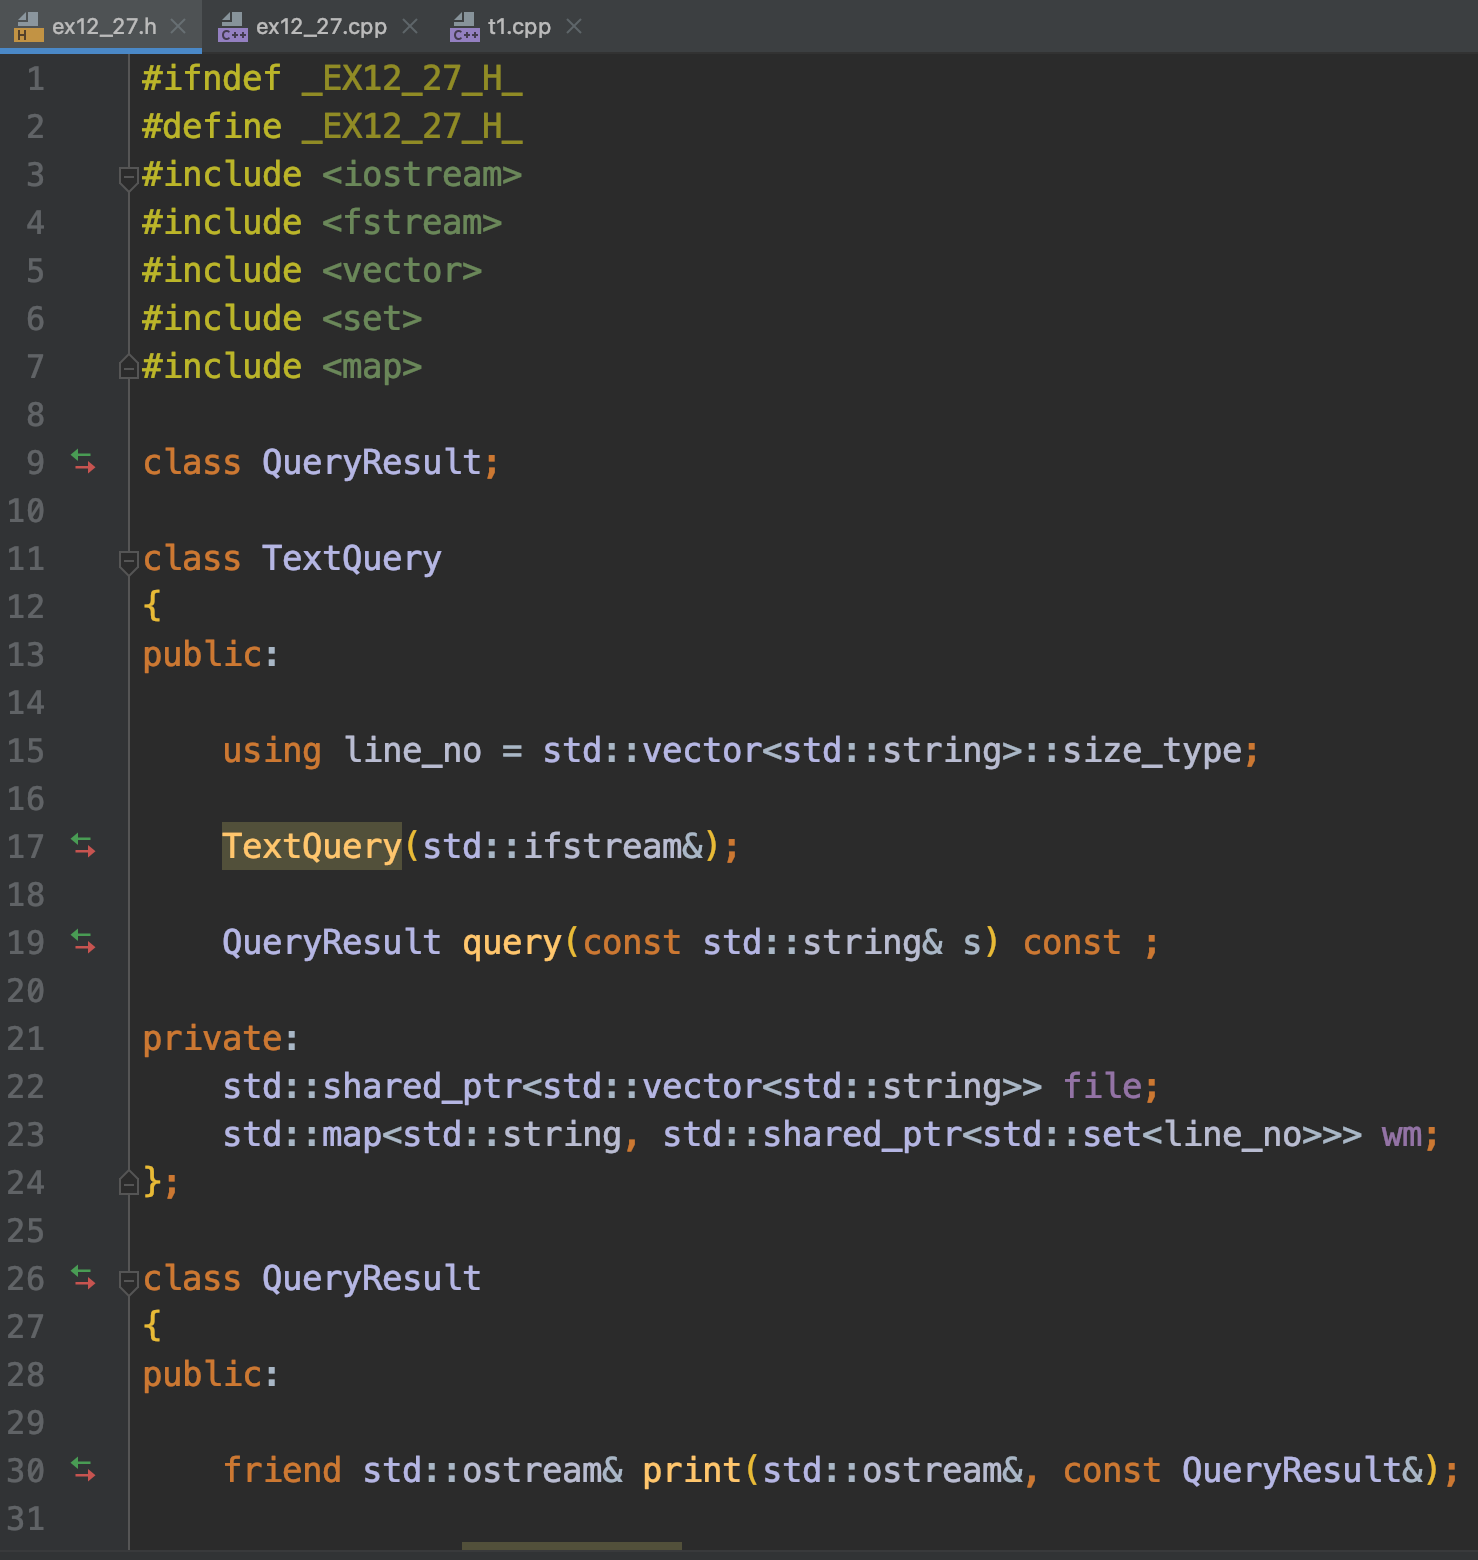Click the 'private:' access specifier
The height and width of the screenshot is (1560, 1478).
click(220, 1039)
